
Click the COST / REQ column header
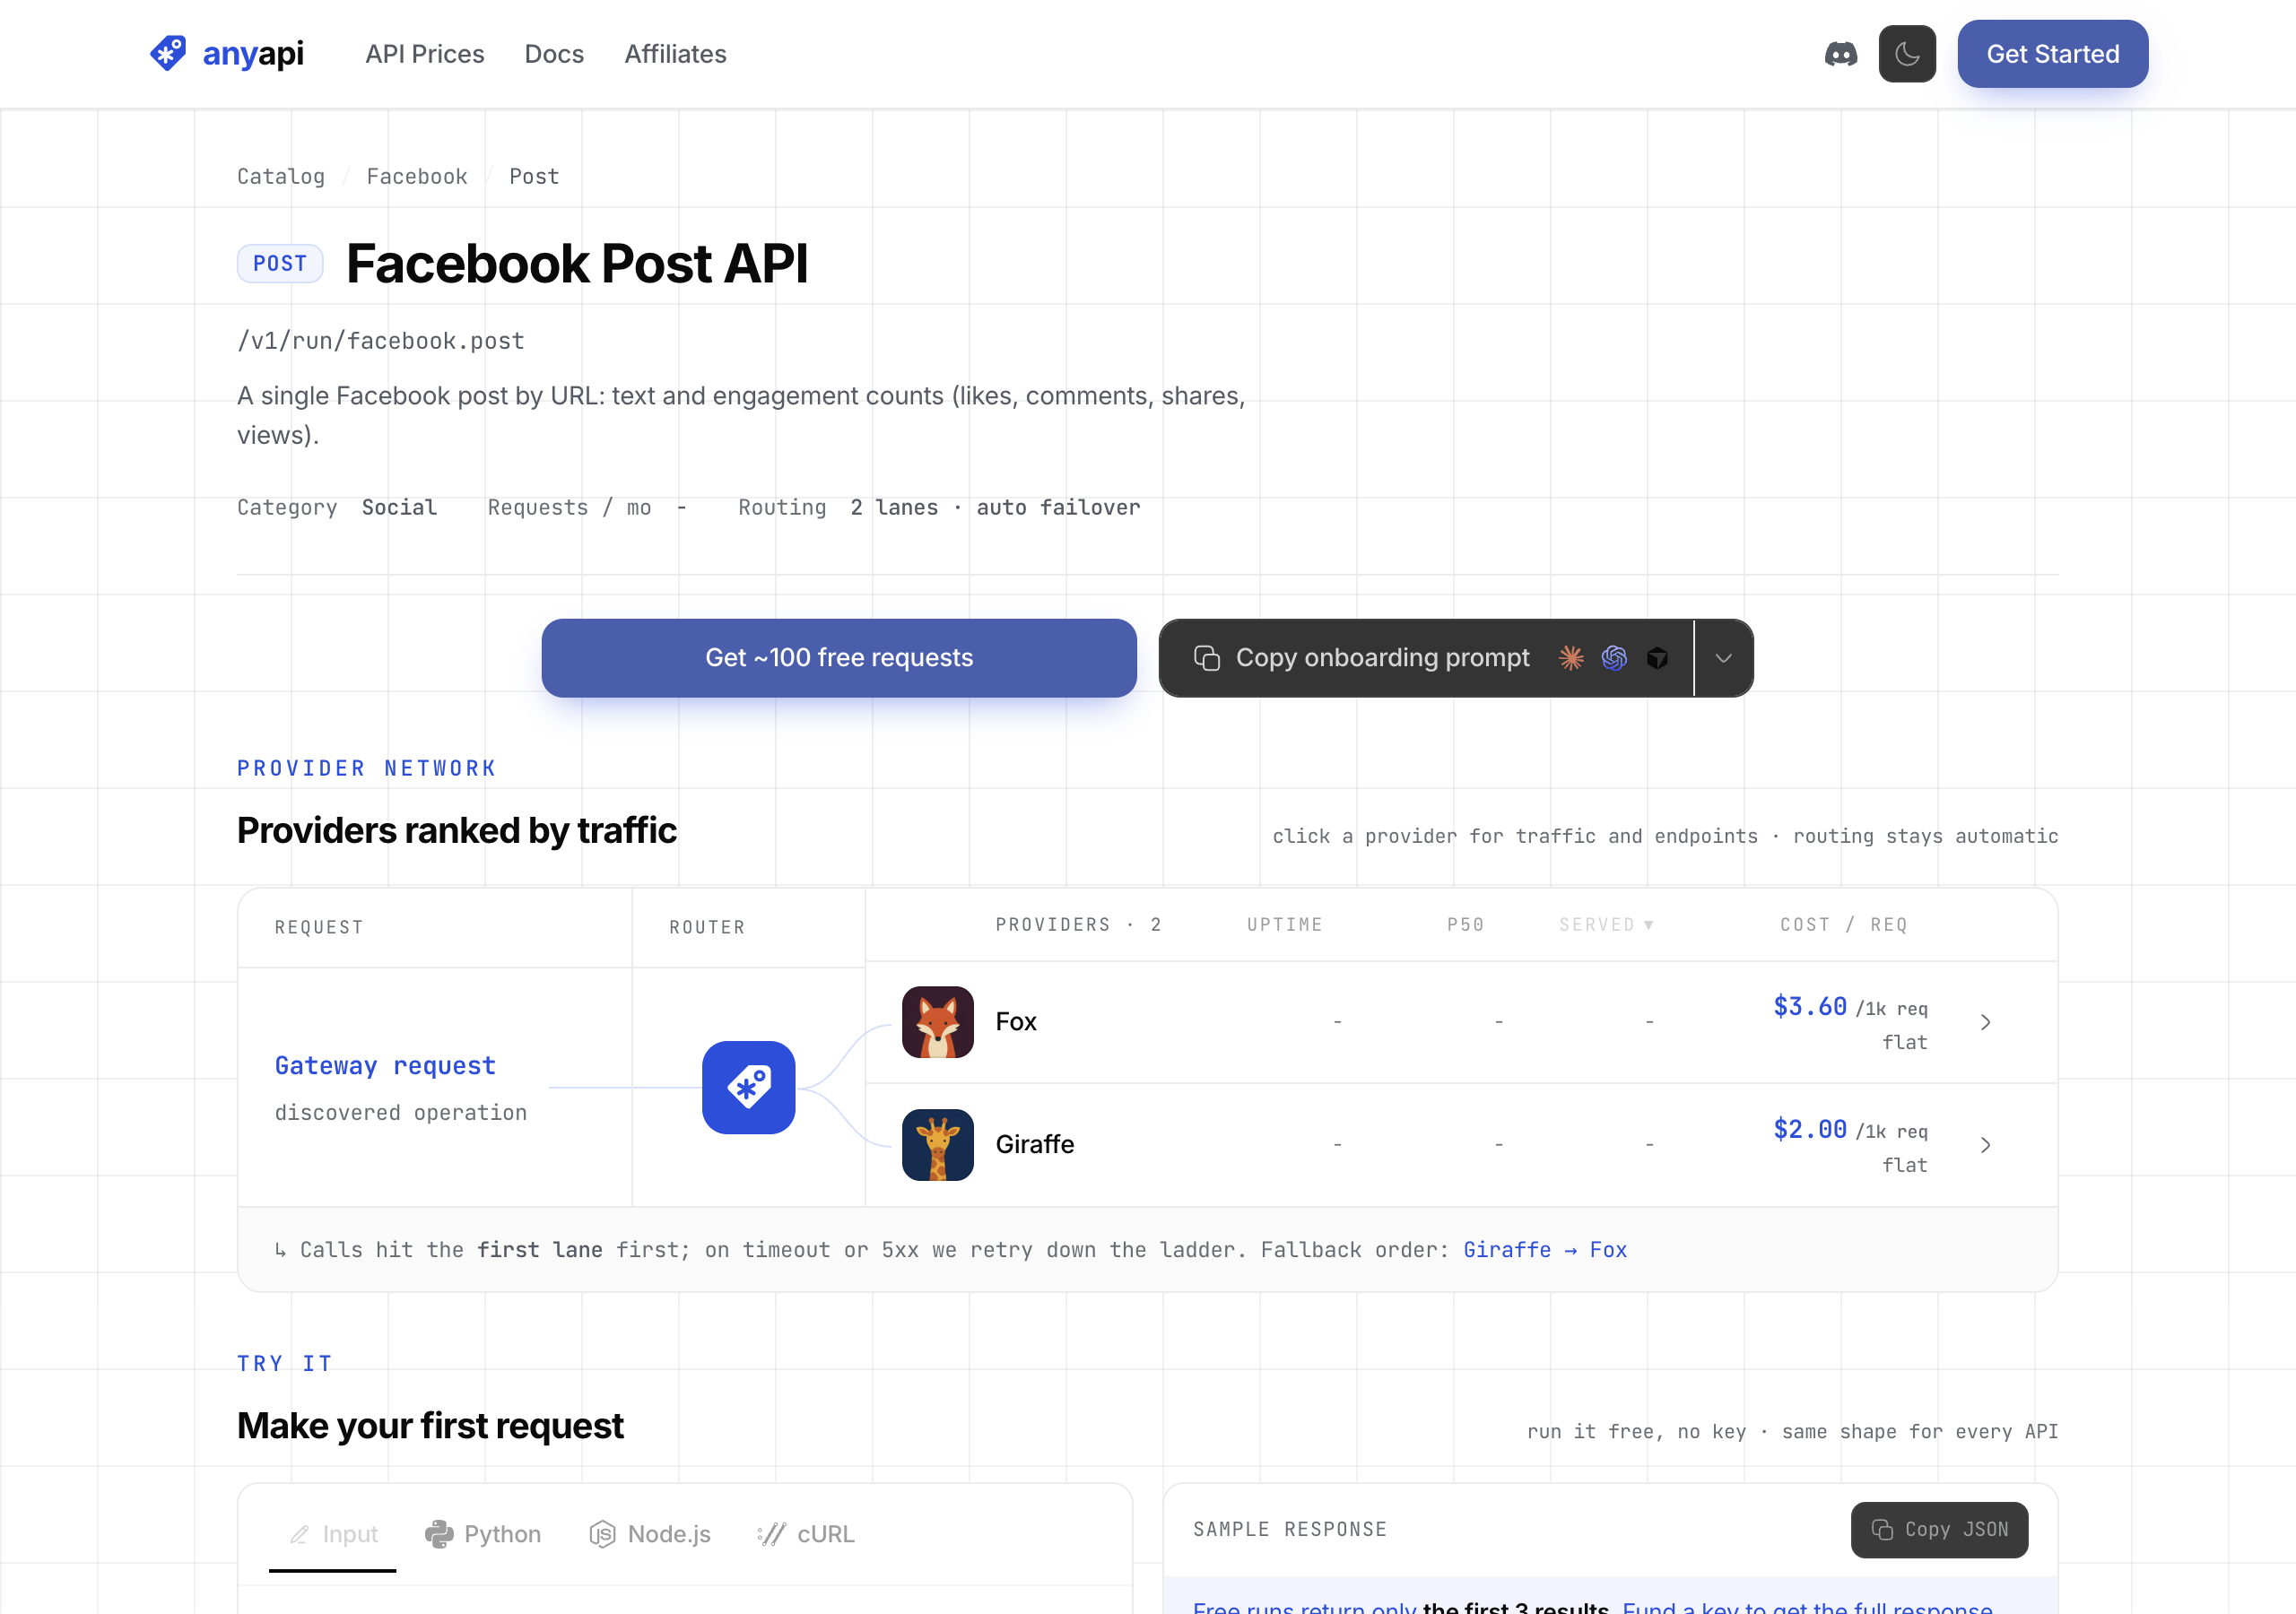[x=1843, y=925]
